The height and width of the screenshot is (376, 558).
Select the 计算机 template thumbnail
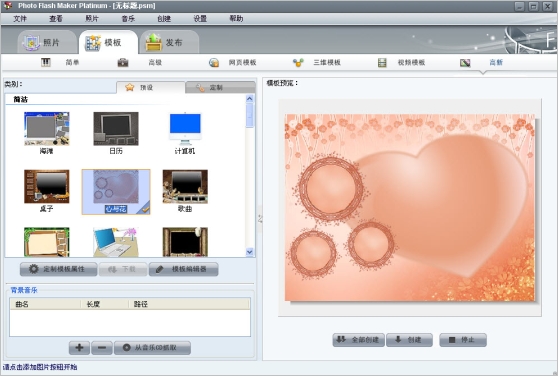[x=185, y=129]
